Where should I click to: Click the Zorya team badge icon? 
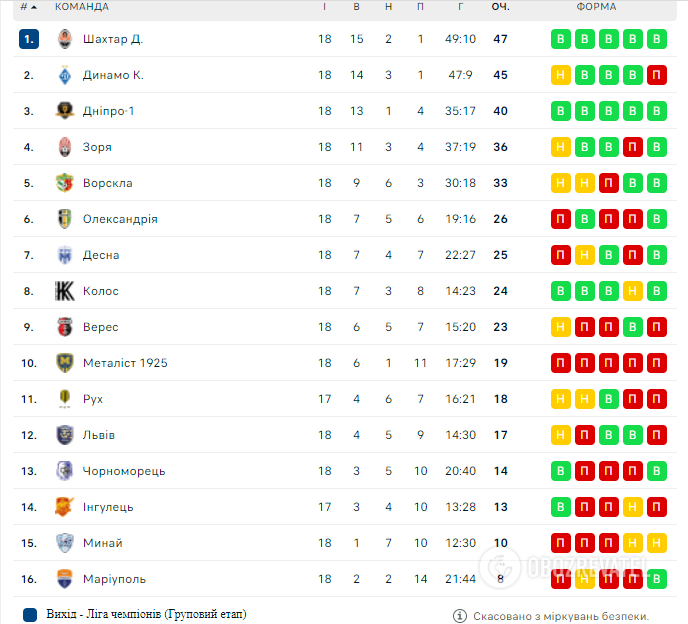(65, 147)
